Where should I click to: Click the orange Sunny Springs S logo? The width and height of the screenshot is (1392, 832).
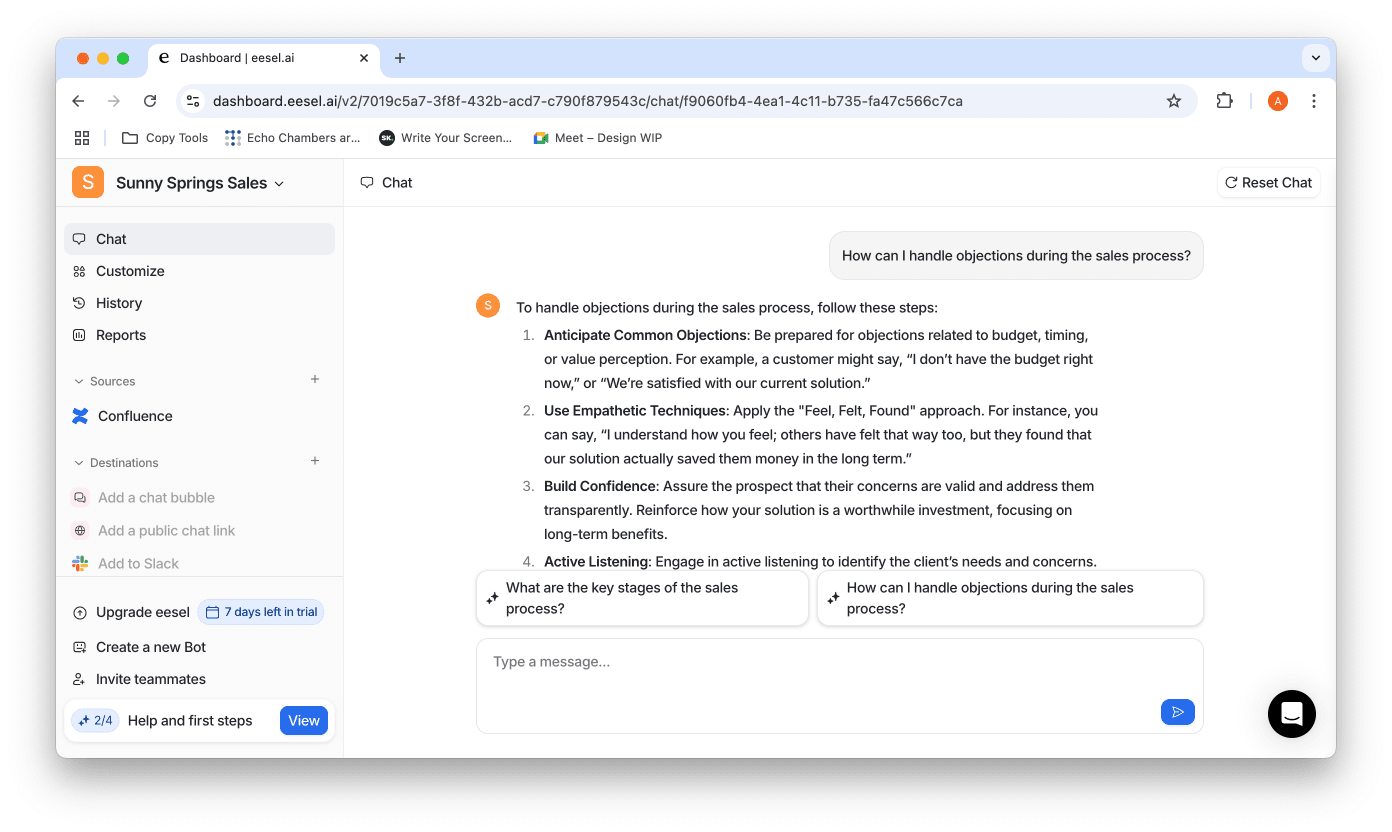(x=88, y=182)
